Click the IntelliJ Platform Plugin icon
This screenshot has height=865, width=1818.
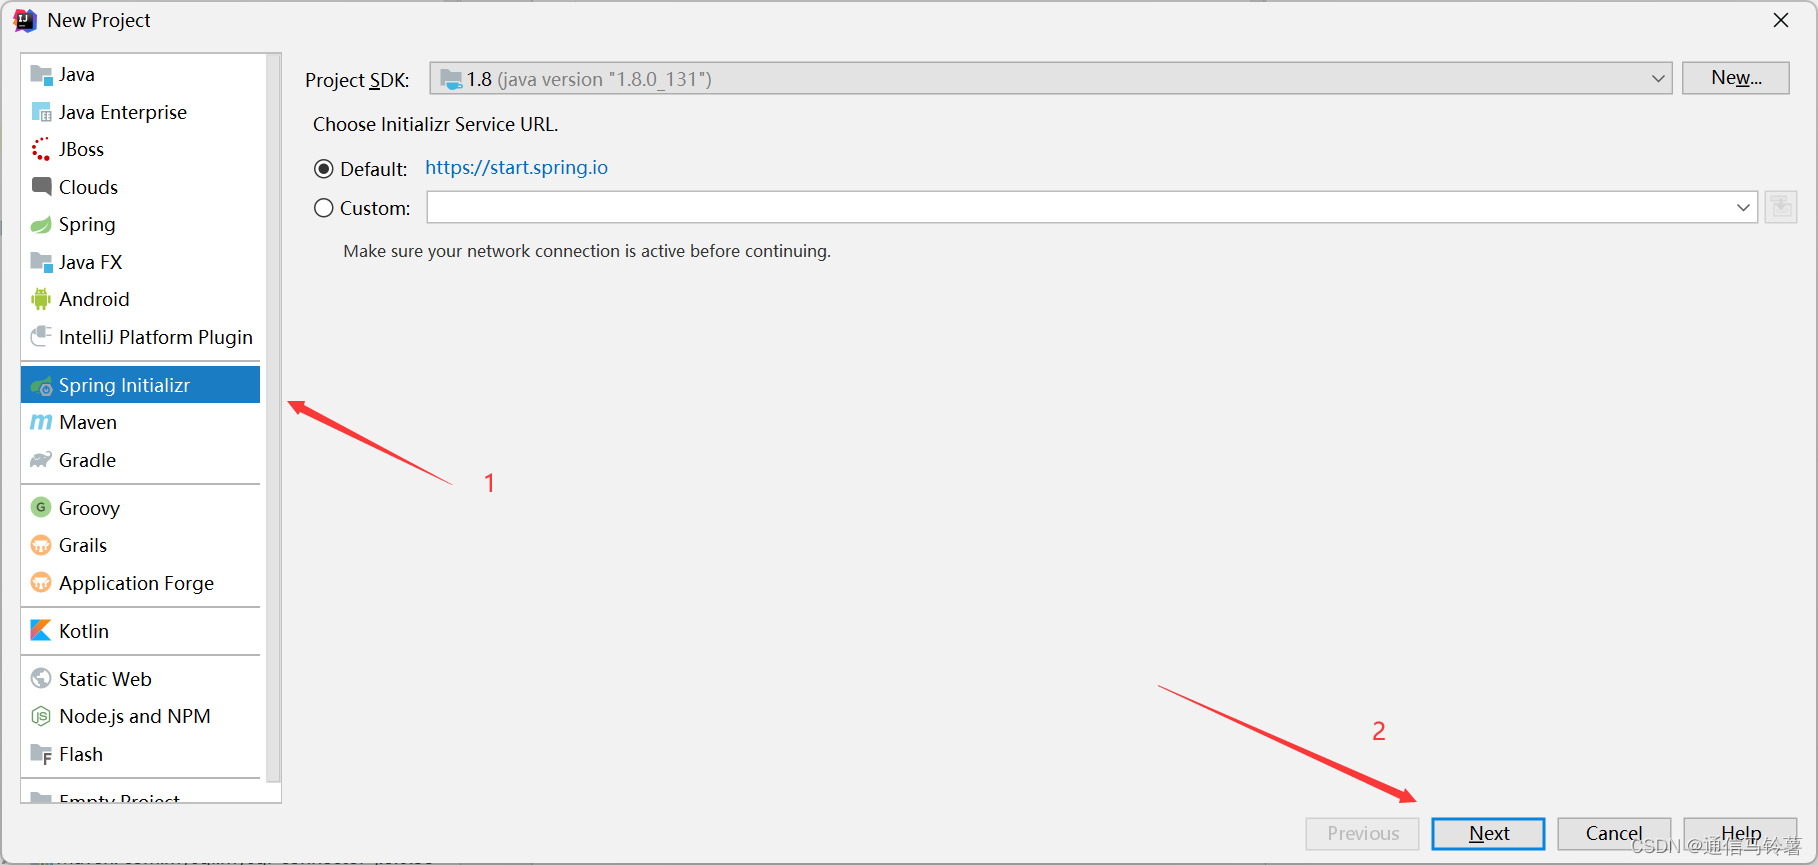[41, 337]
